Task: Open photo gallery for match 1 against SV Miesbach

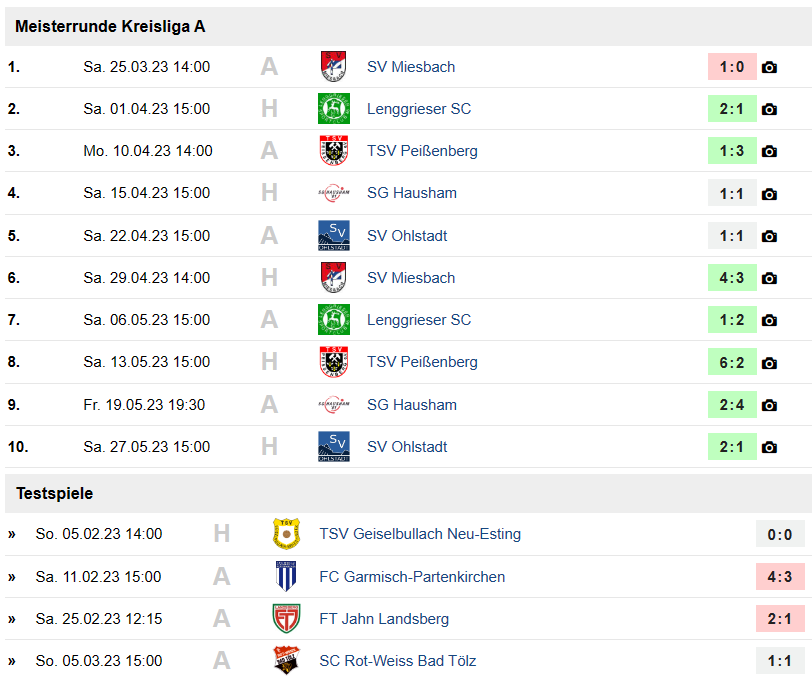Action: tap(769, 67)
